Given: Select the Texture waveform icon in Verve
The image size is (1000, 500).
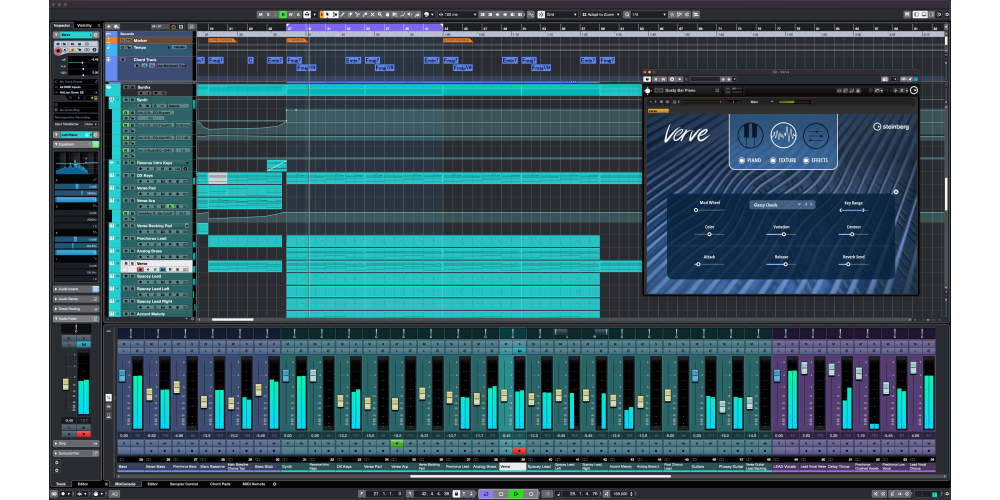Looking at the screenshot, I should [x=783, y=135].
